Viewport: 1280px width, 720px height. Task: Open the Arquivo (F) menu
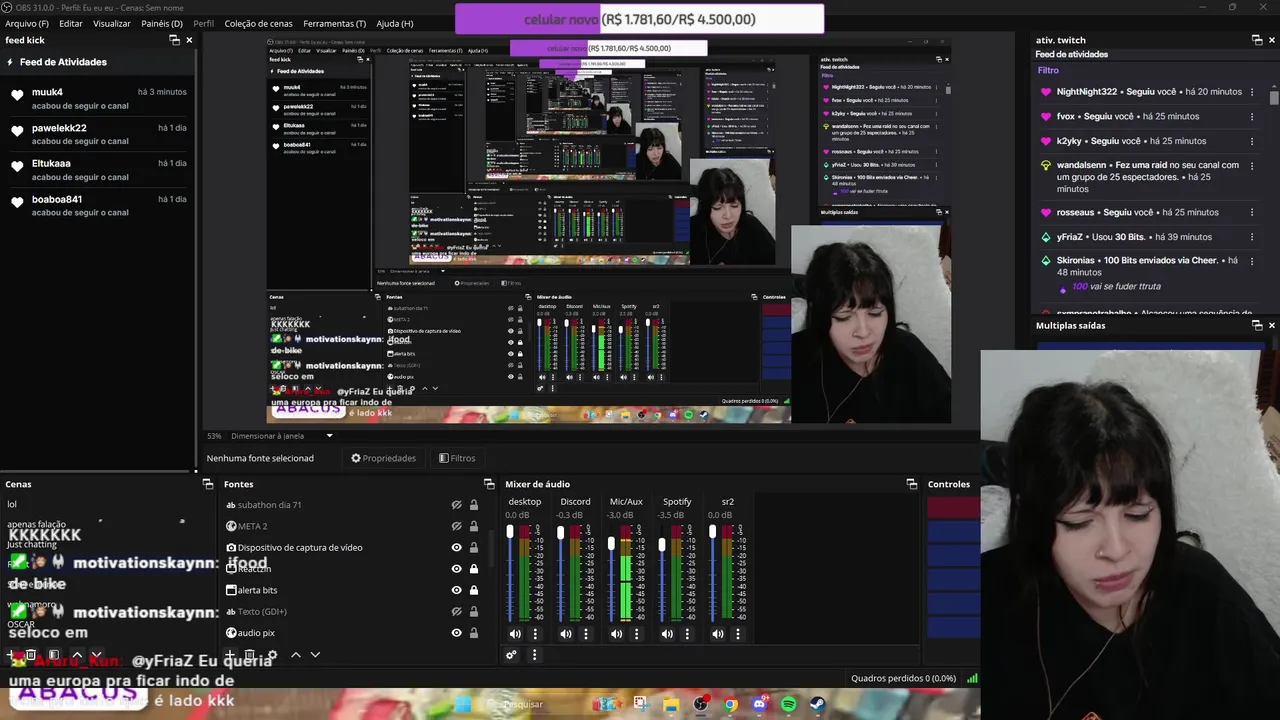pyautogui.click(x=27, y=23)
